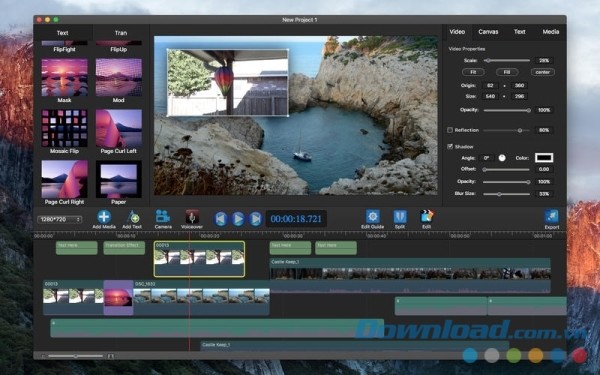Select the highlighted 00013 overlay clip

[x=199, y=259]
